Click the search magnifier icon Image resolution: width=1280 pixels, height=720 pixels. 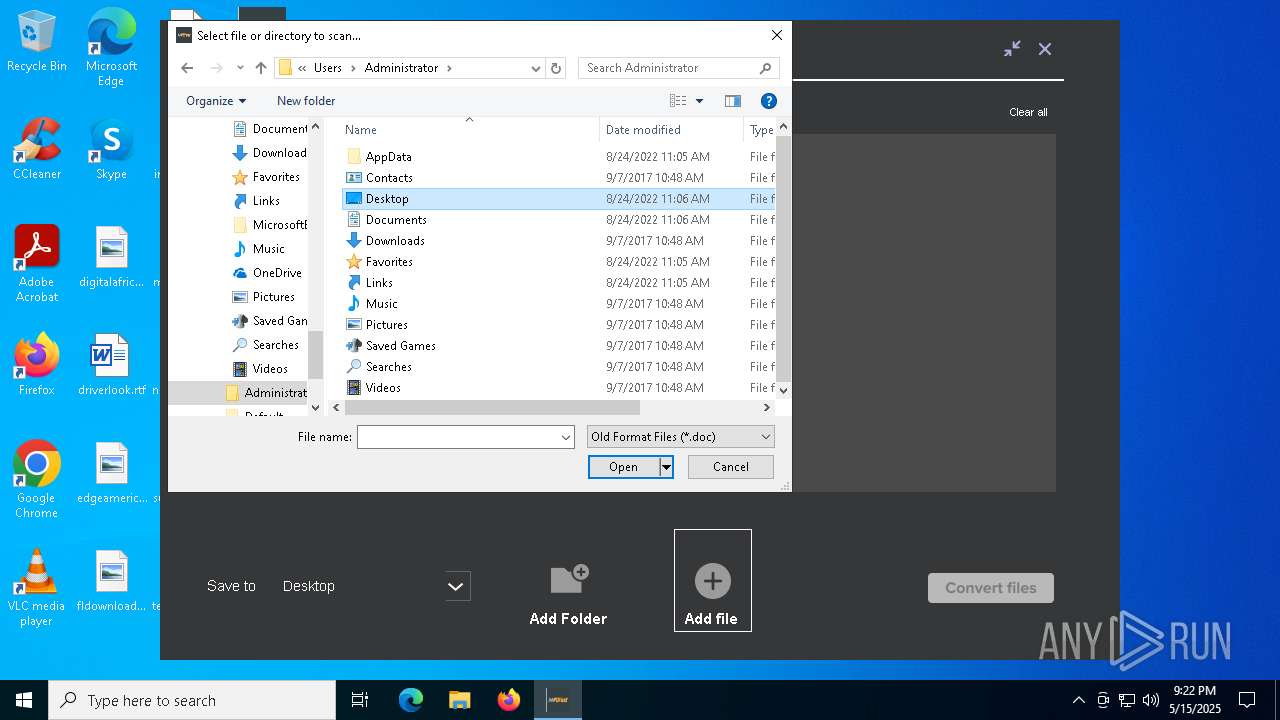coord(766,68)
